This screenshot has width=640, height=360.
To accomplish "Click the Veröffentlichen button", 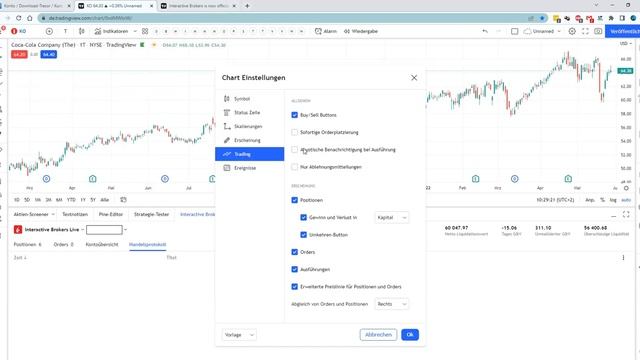I will 623,31.
